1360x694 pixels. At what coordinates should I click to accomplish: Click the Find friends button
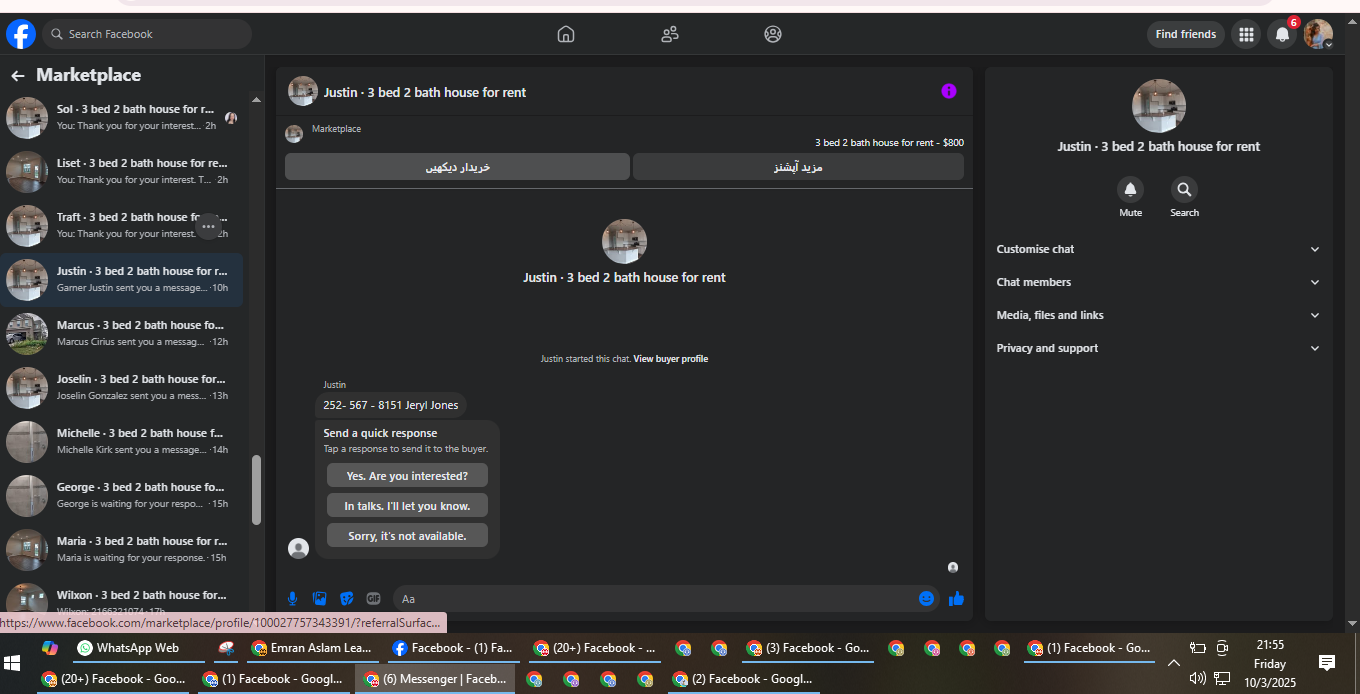pos(1186,34)
